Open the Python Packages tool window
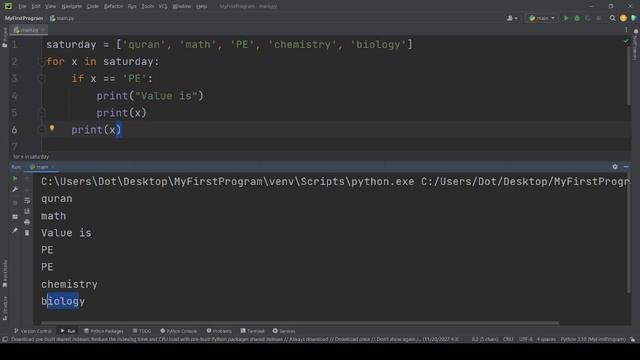Screen dimensions: 640x360 tap(104, 331)
